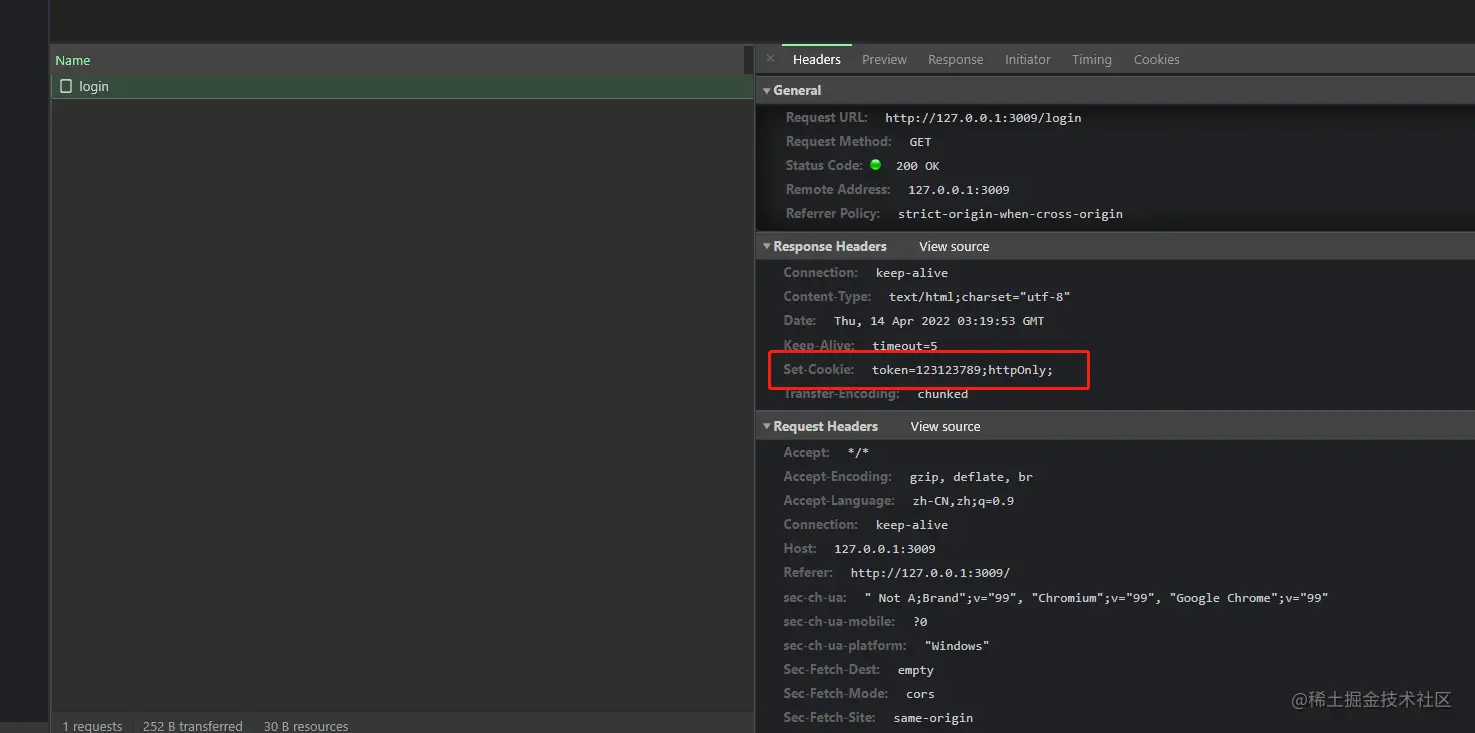This screenshot has height=733, width=1475.
Task: Click the sec-ch-ua-mobile ?0 value
Action: pyautogui.click(x=920, y=622)
